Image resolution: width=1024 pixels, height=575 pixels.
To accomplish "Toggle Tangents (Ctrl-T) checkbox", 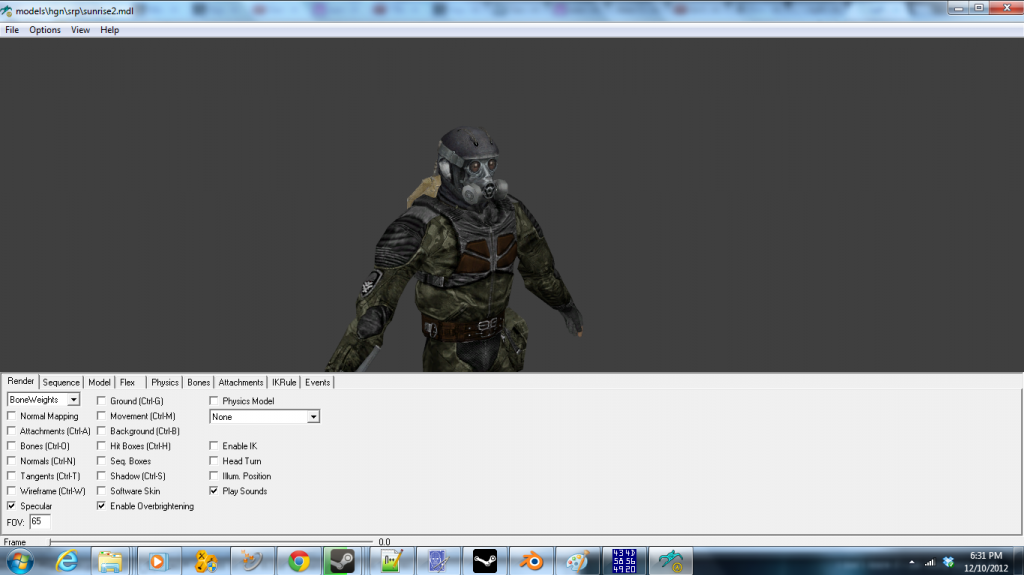I will (x=12, y=476).
